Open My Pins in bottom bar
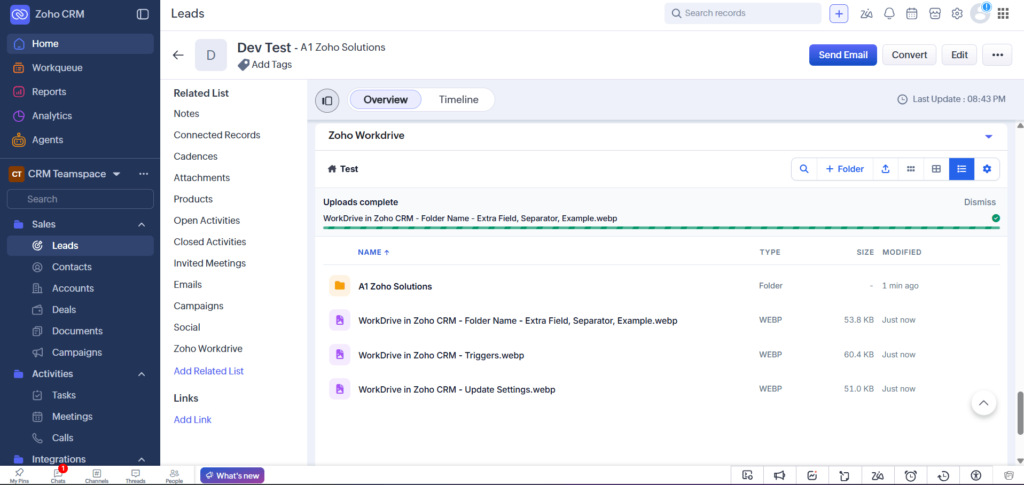The height and width of the screenshot is (485, 1024). [19, 476]
